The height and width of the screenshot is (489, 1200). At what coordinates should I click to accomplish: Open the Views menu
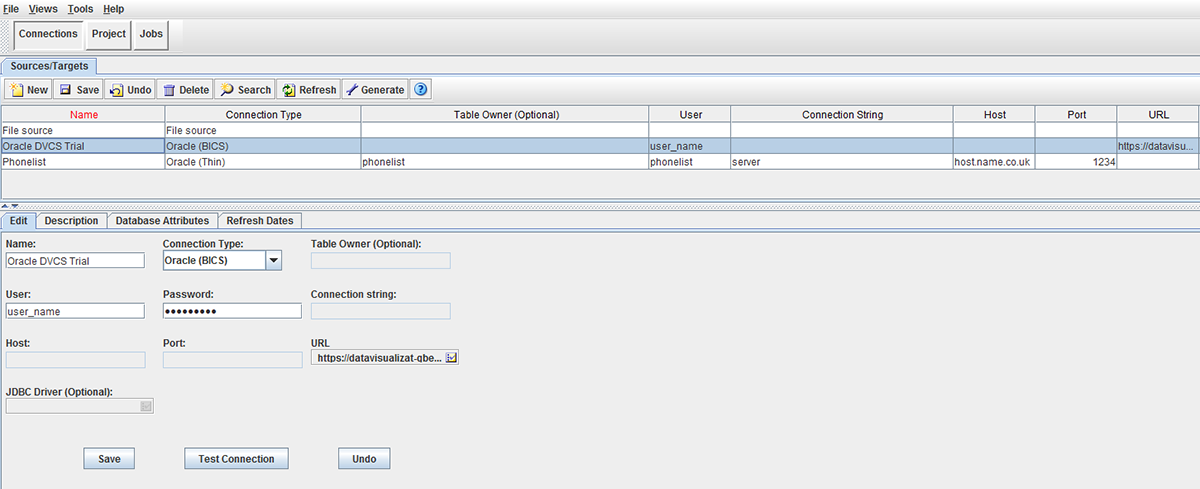pyautogui.click(x=43, y=8)
